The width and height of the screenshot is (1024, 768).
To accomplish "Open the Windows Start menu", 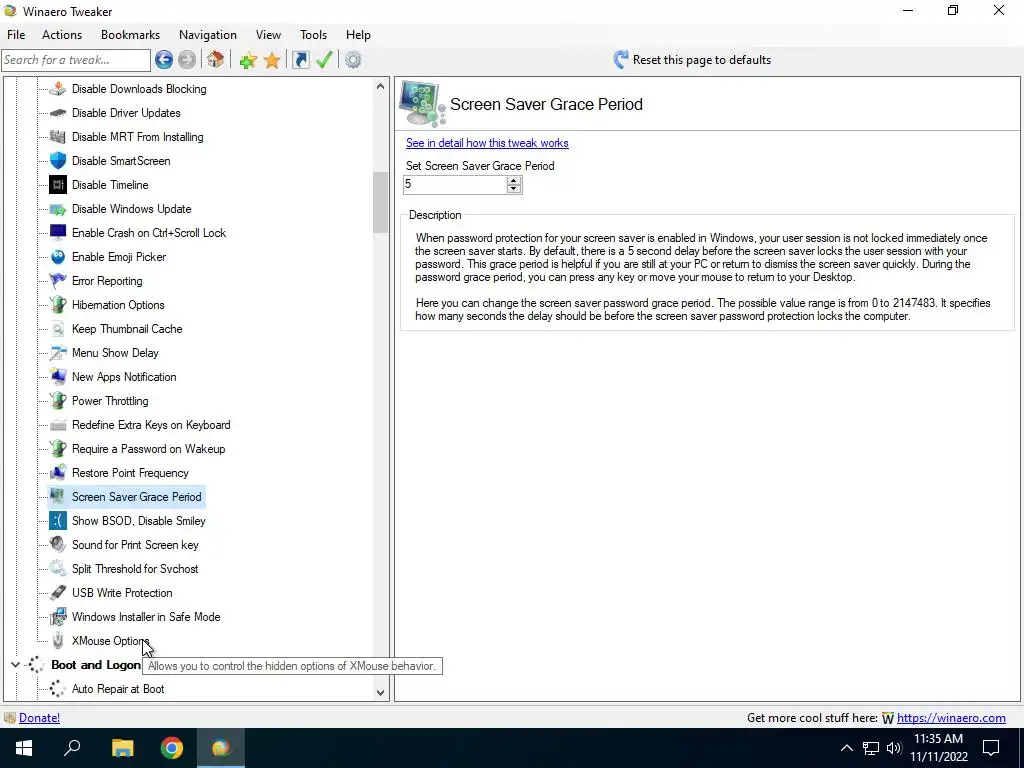I will (24, 748).
